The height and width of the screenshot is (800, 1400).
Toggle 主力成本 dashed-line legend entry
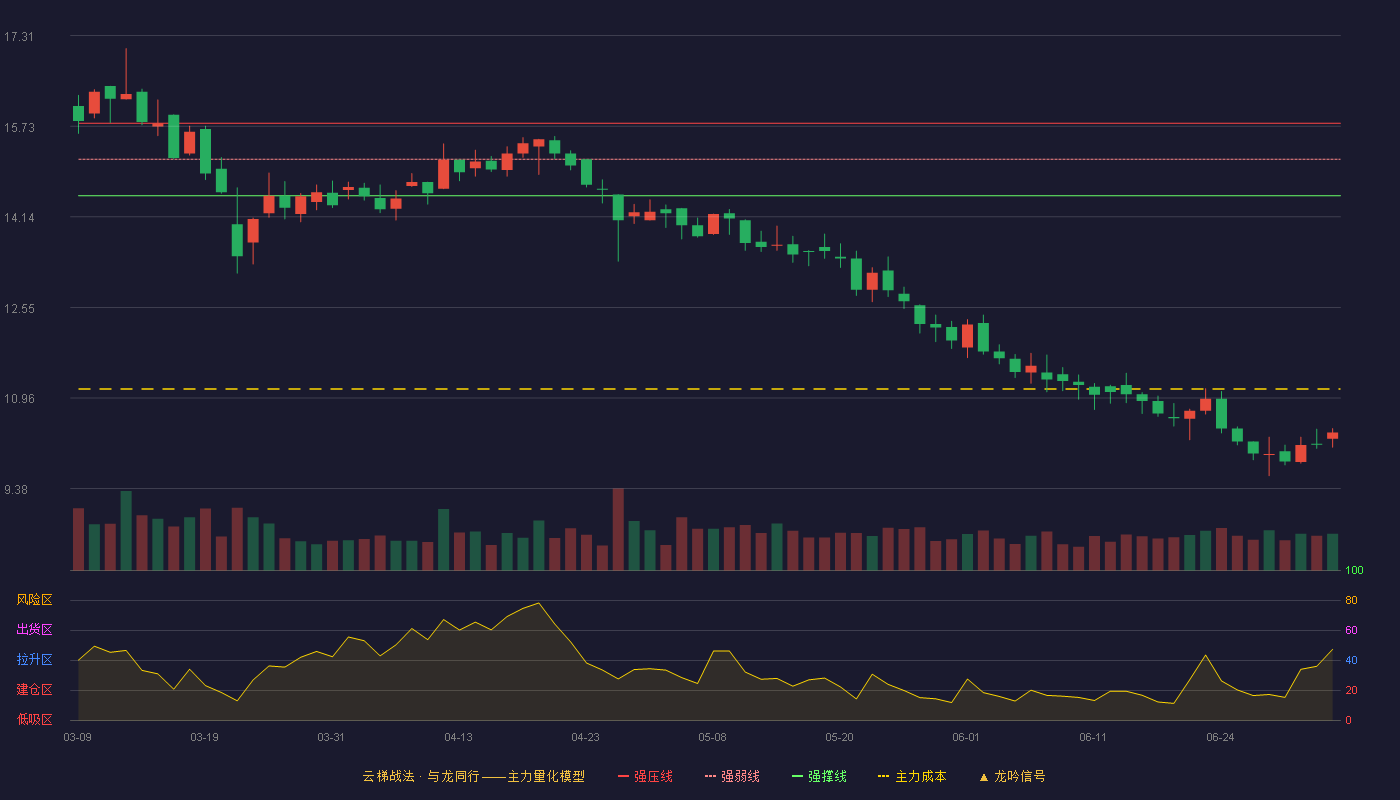(912, 776)
